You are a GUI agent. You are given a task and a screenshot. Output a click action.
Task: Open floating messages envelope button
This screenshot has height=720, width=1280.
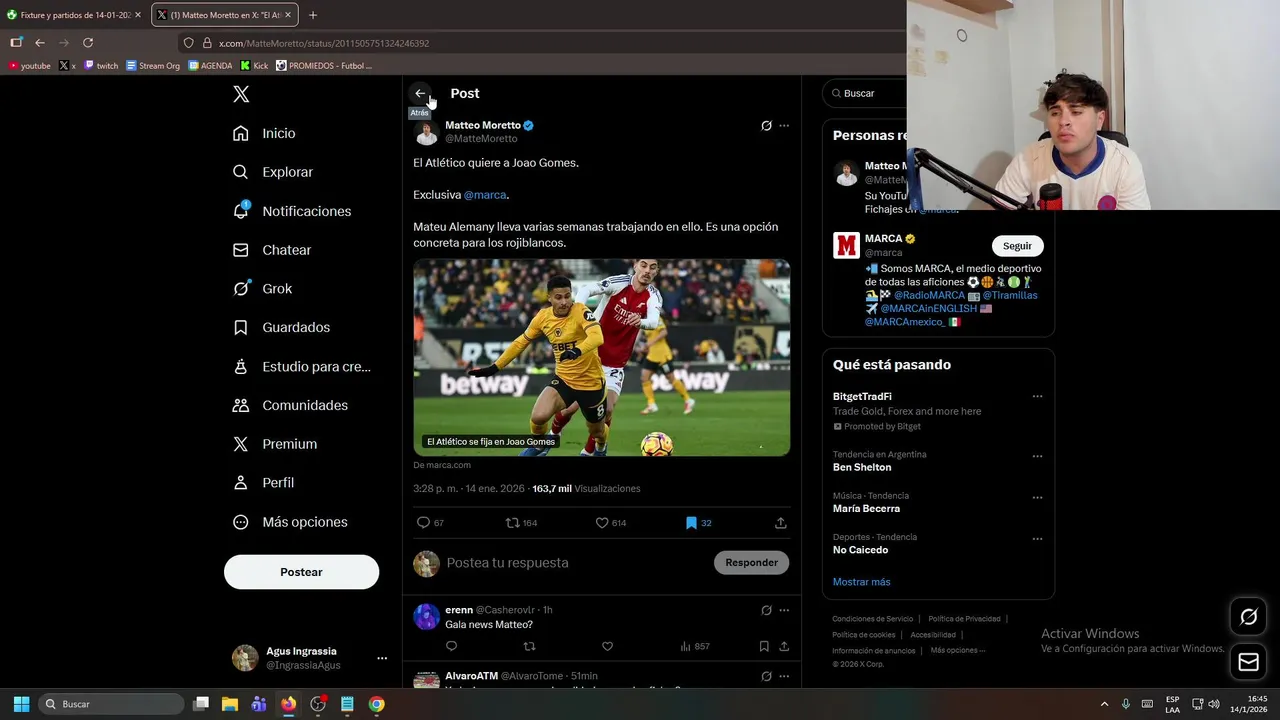(x=1249, y=662)
